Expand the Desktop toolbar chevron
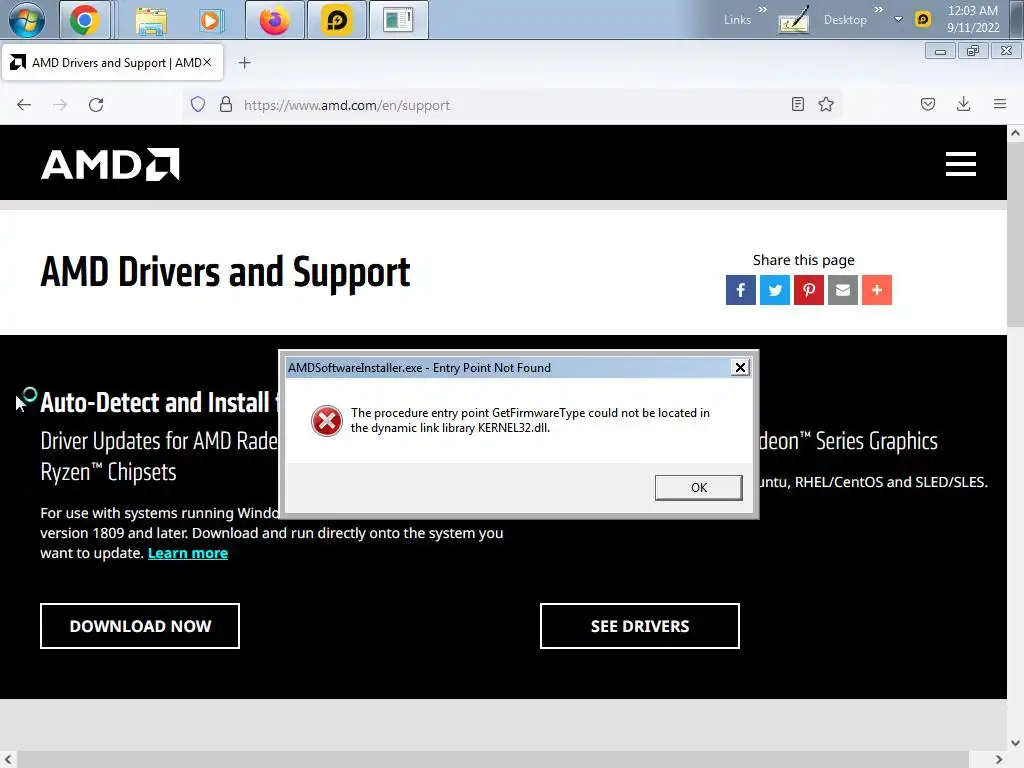1024x768 pixels. coord(878,10)
